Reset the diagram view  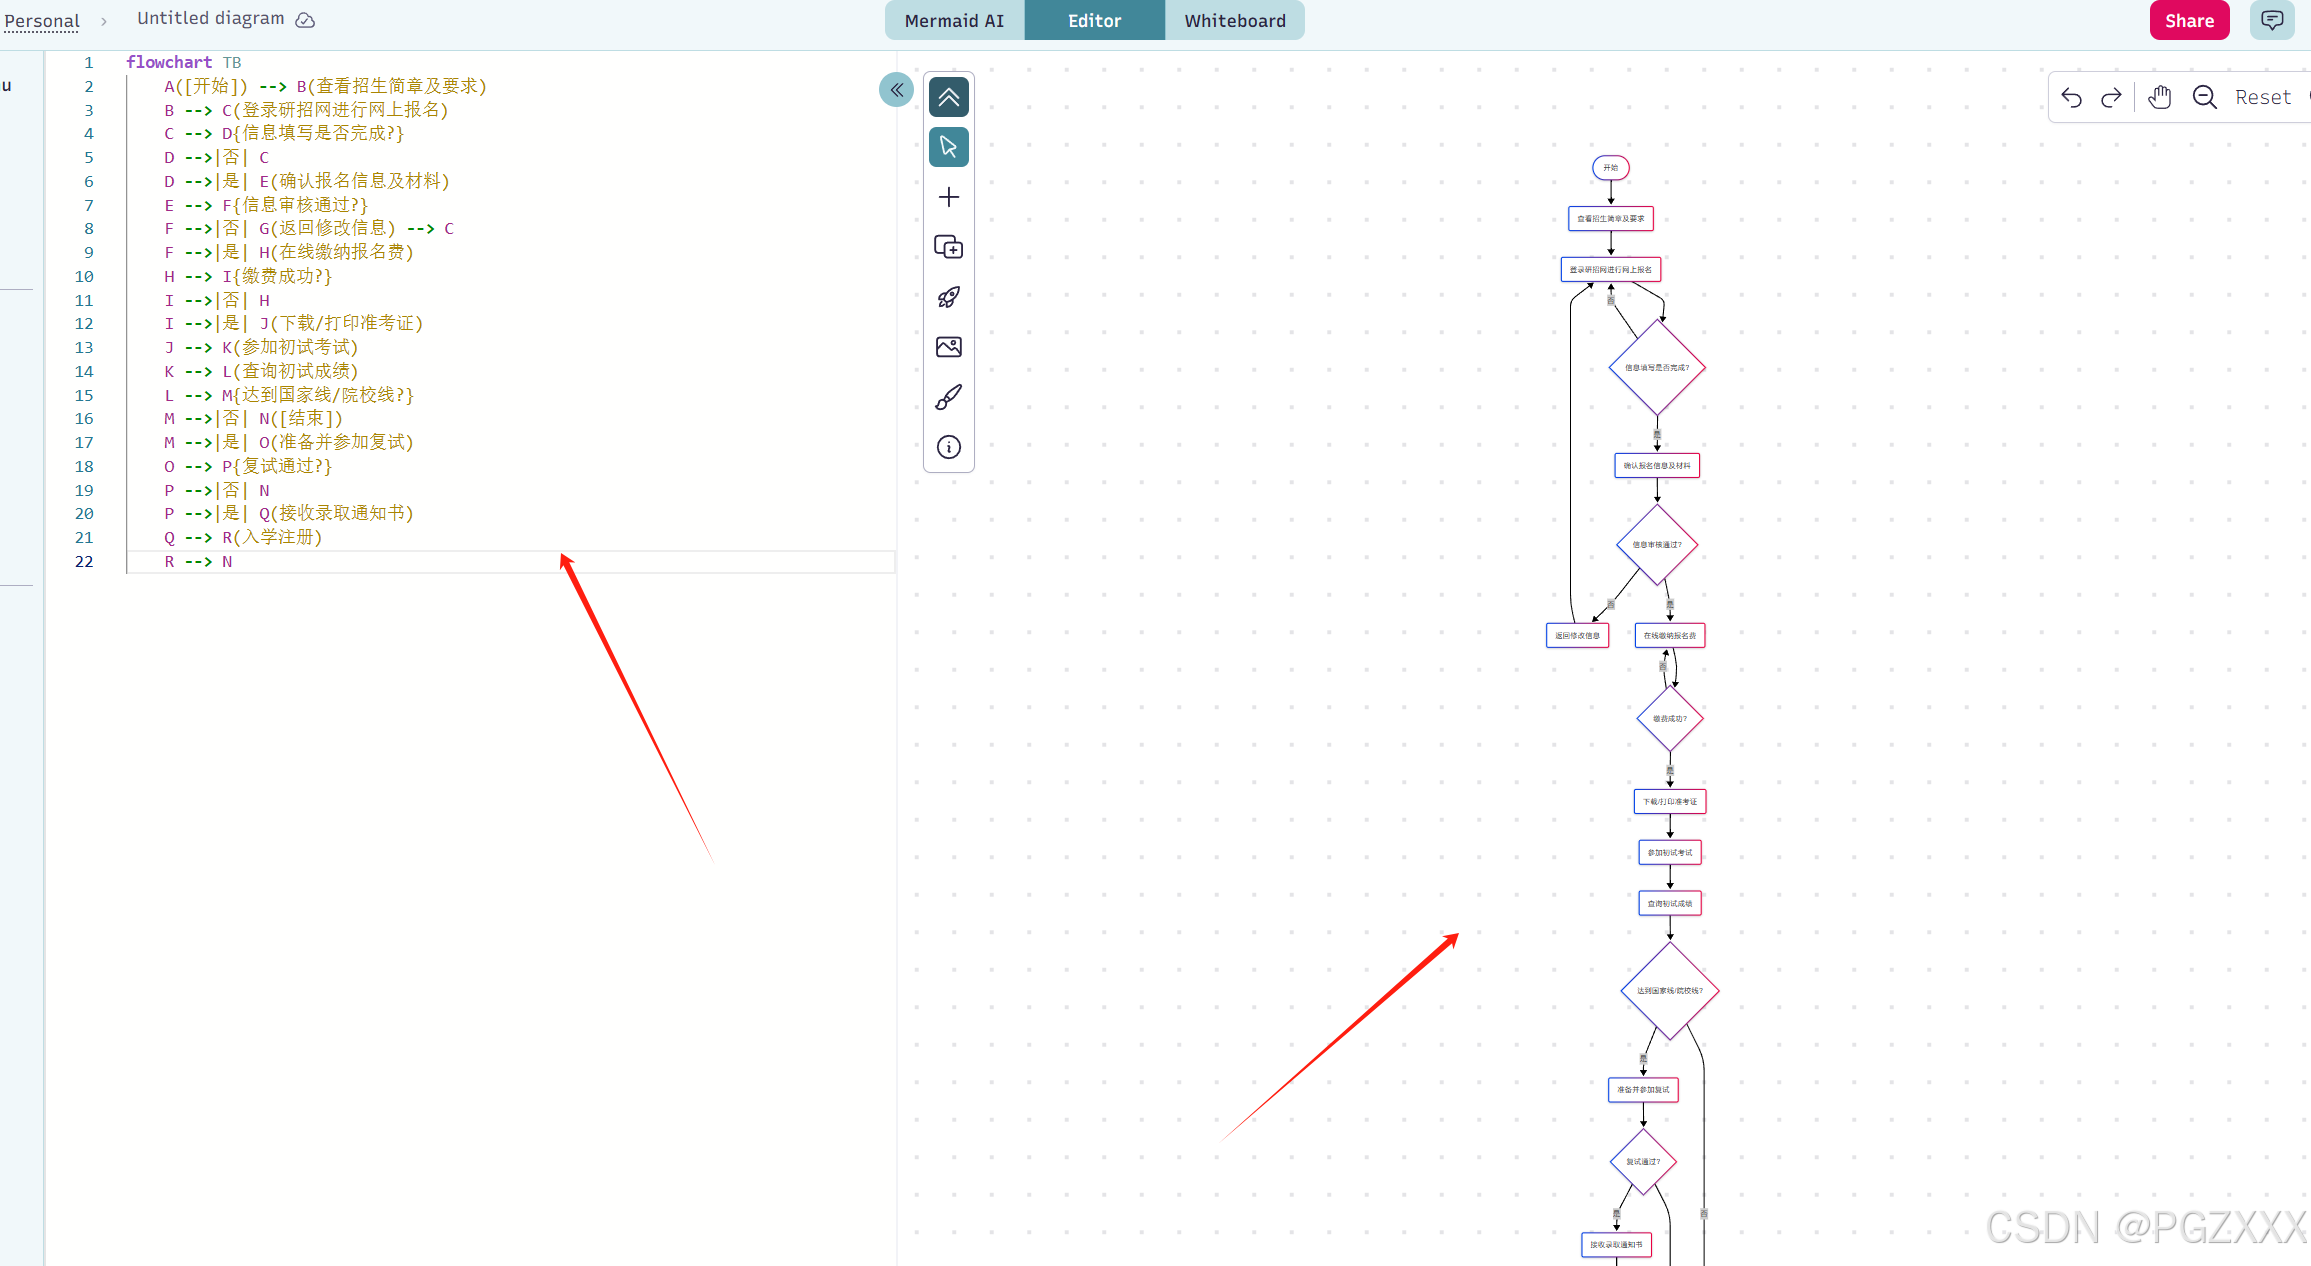[2262, 97]
